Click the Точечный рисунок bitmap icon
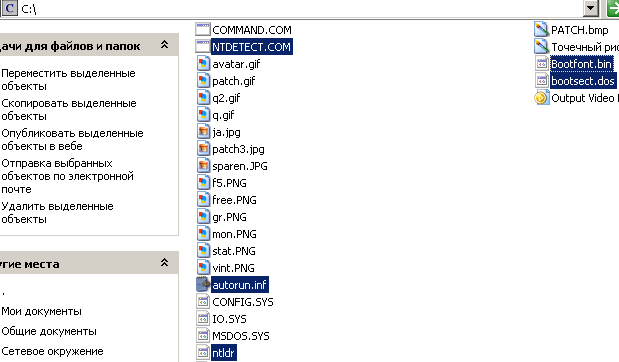Image resolution: width=619 pixels, height=362 pixels. coord(542,47)
